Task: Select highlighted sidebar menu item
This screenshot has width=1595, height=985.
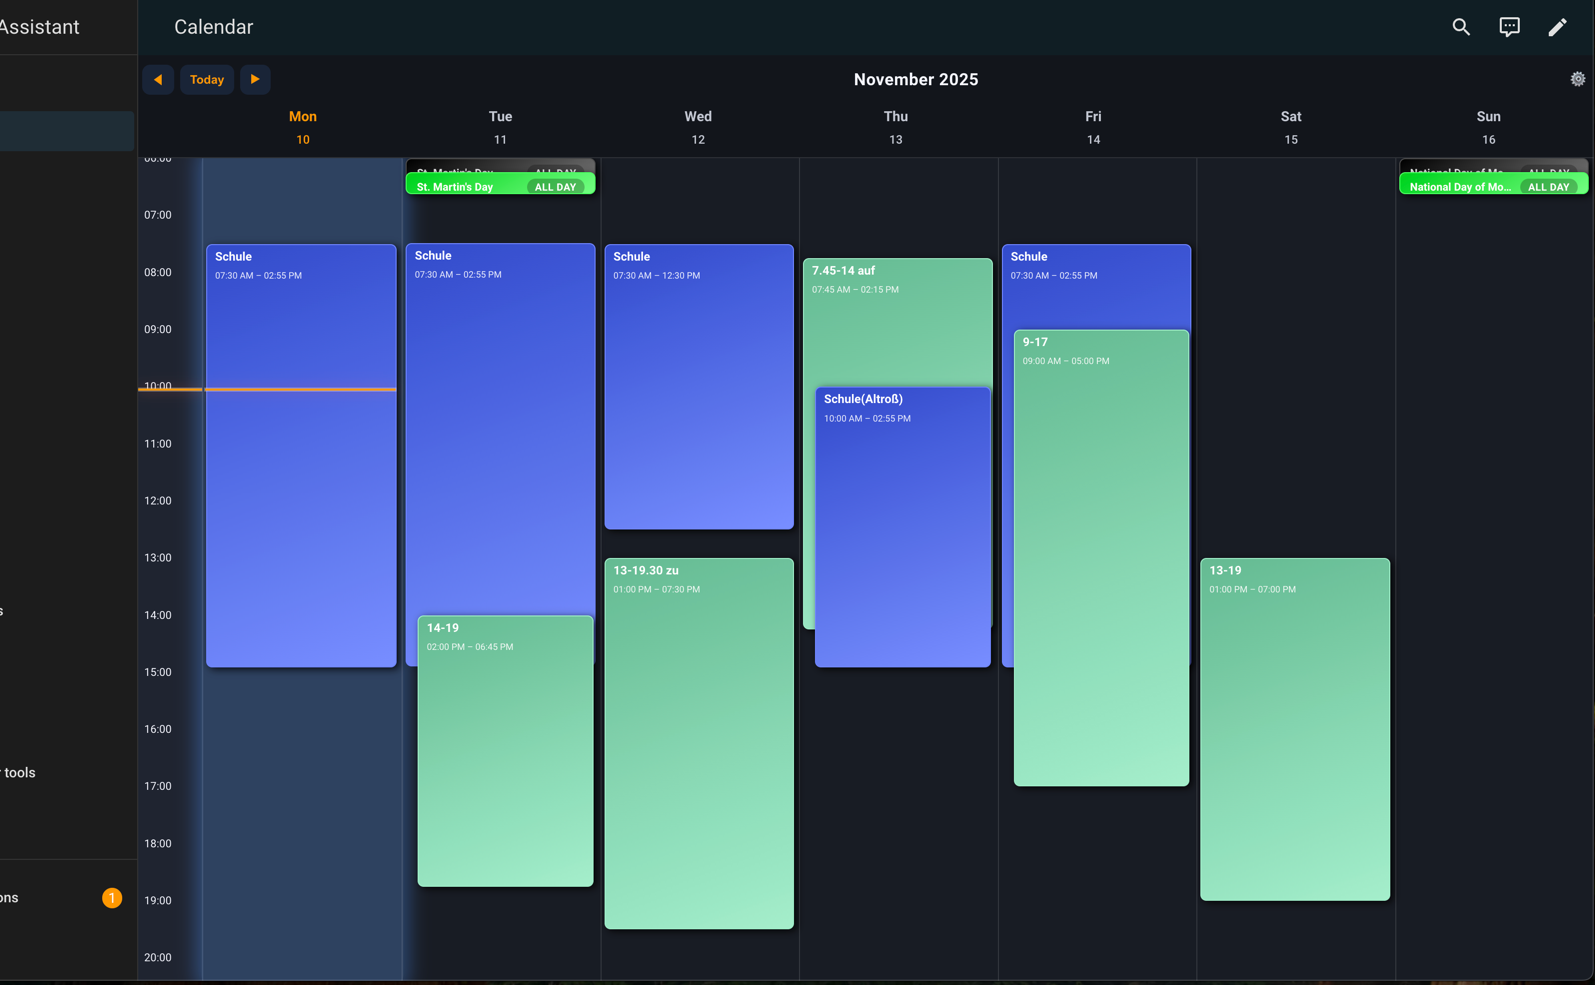Action: tap(67, 131)
